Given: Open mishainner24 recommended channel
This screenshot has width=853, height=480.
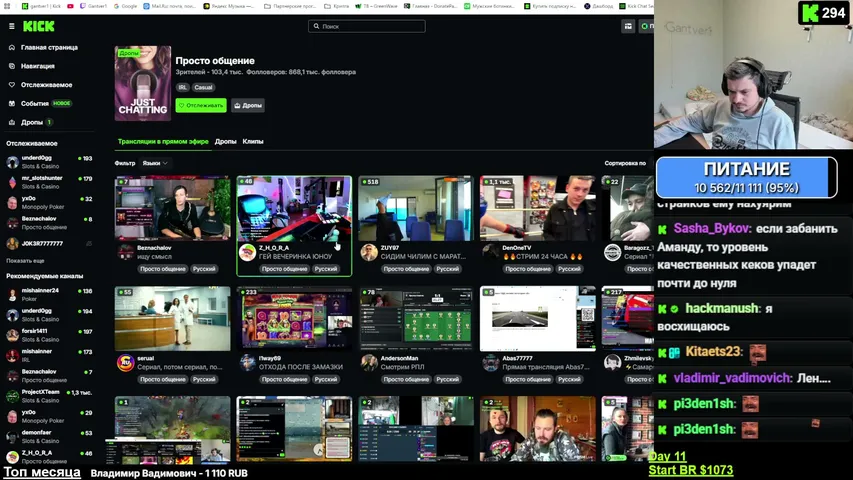Looking at the screenshot, I should tap(49, 294).
